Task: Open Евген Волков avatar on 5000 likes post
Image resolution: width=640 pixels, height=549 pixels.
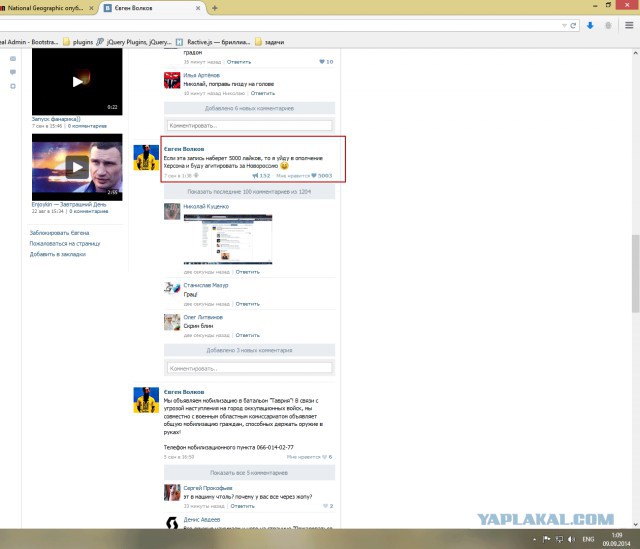Action: click(148, 157)
